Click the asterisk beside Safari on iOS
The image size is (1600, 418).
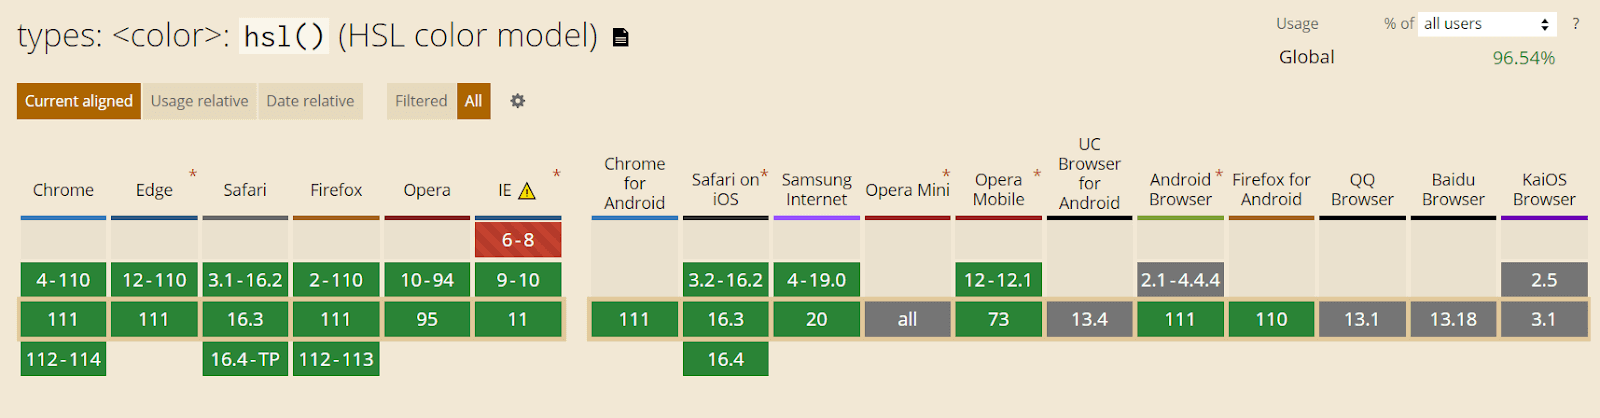tap(764, 175)
